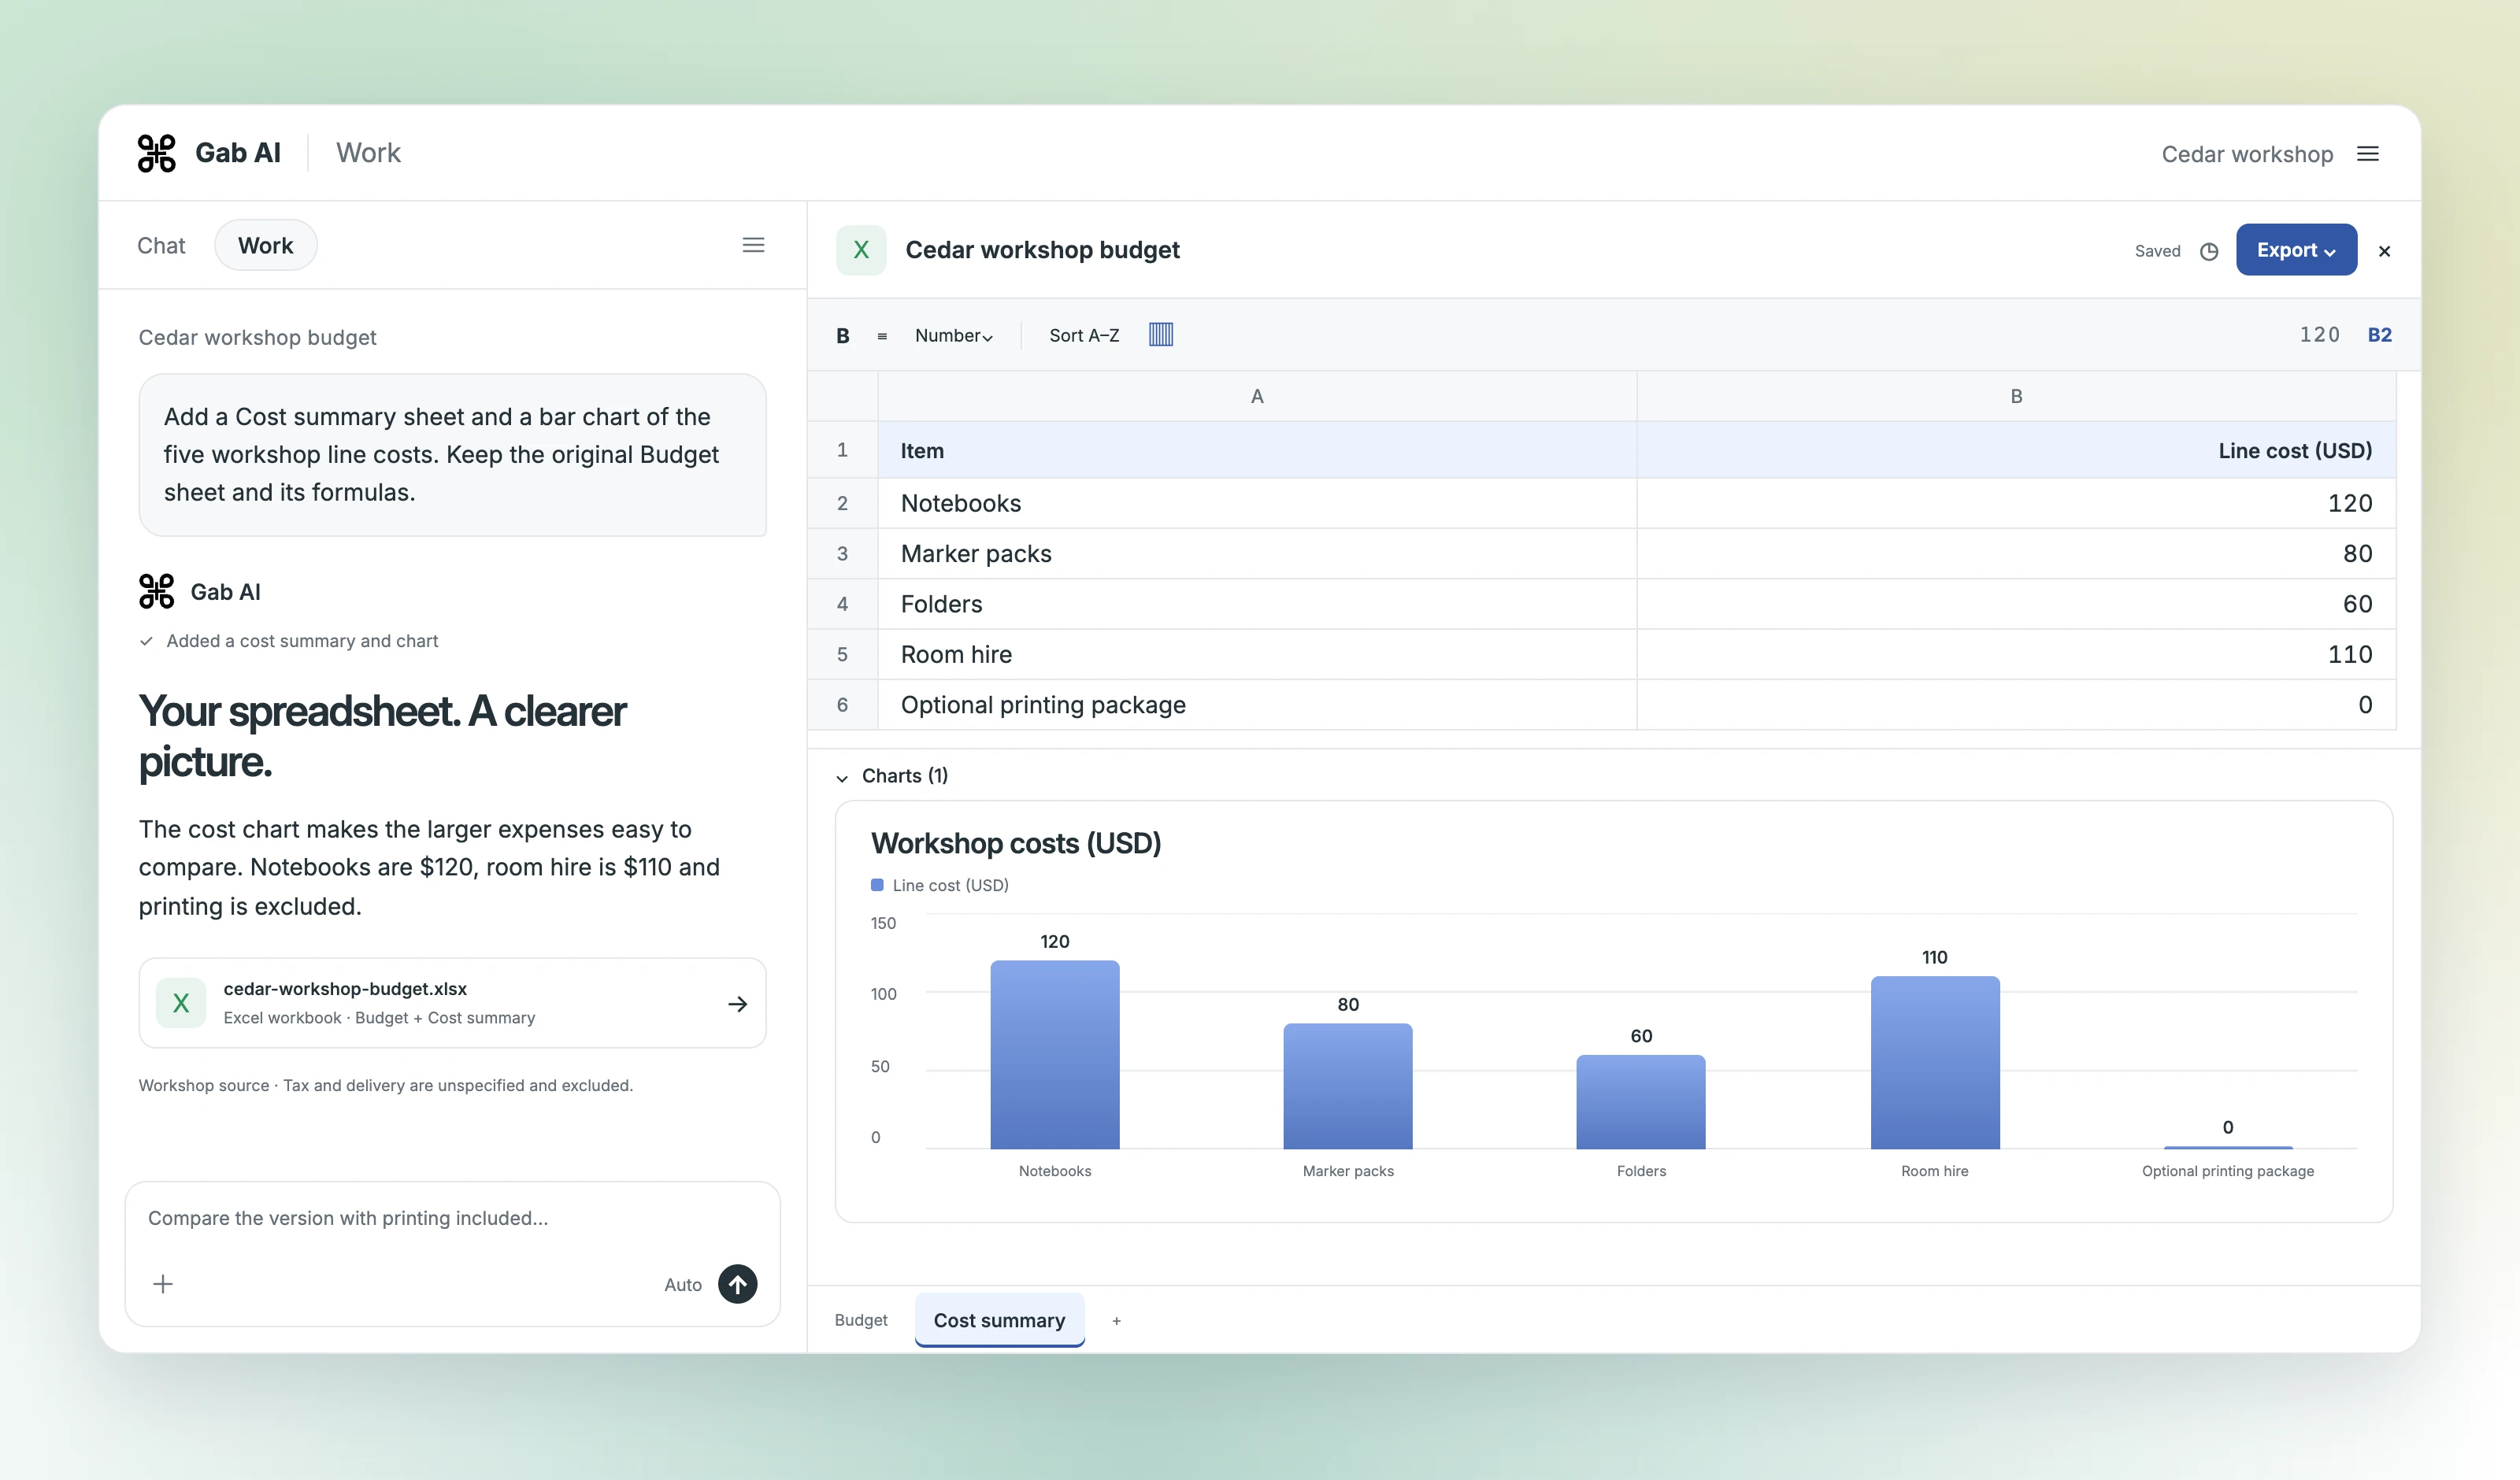Open the Export dropdown button
This screenshot has height=1480, width=2520.
2296,250
